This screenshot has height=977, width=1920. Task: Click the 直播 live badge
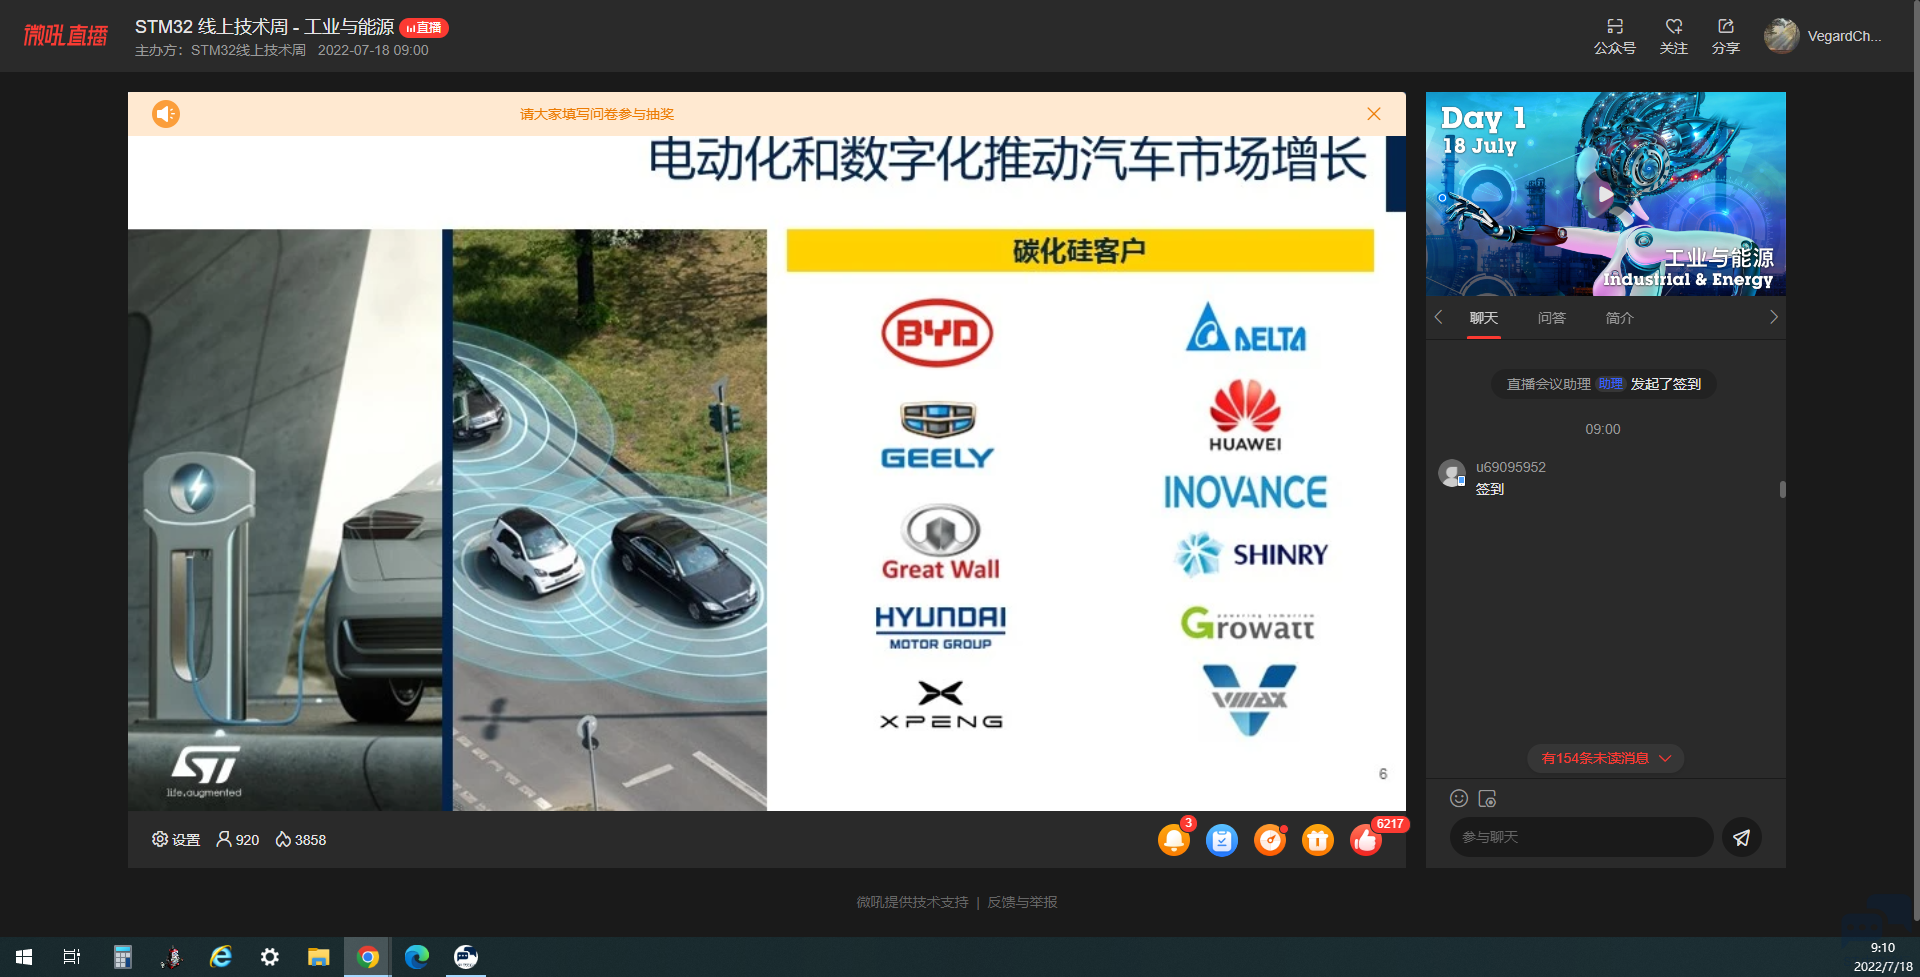coord(425,28)
